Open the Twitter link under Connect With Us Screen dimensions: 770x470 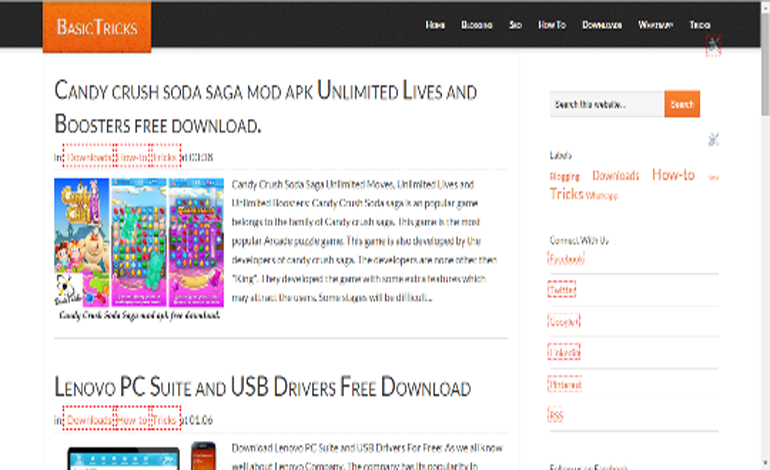(x=562, y=290)
